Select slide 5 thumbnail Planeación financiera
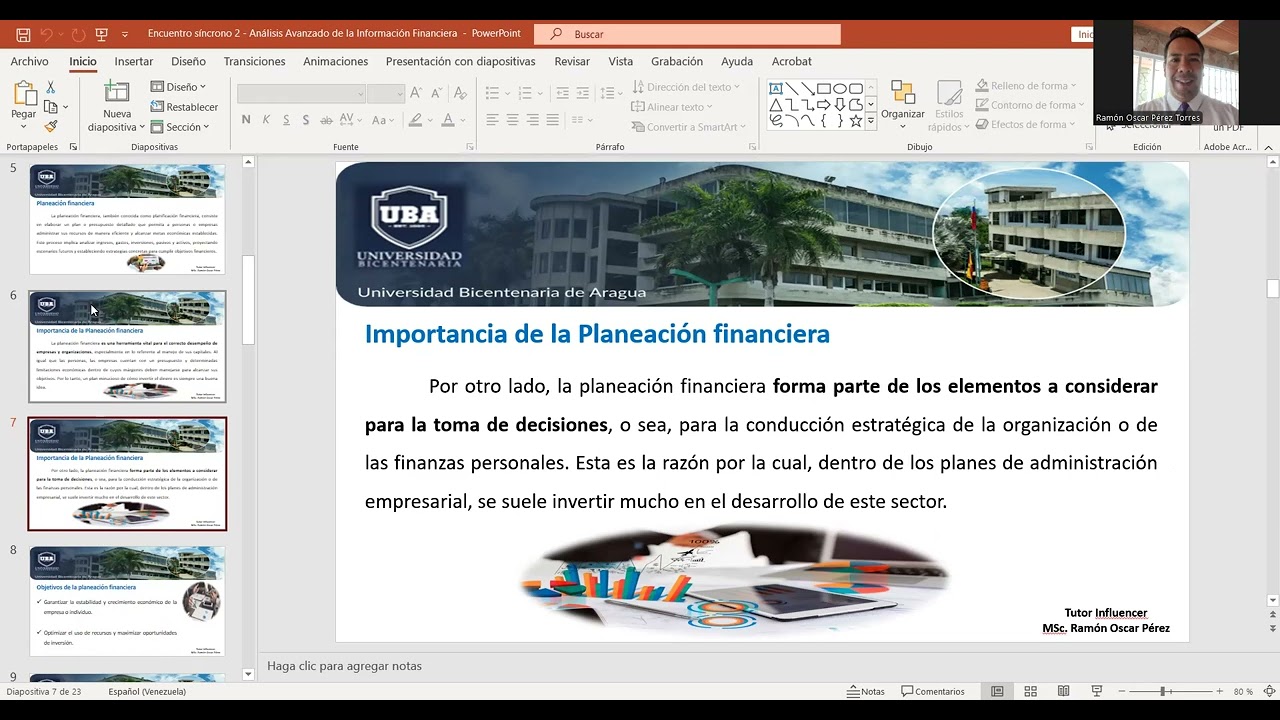 coord(127,219)
